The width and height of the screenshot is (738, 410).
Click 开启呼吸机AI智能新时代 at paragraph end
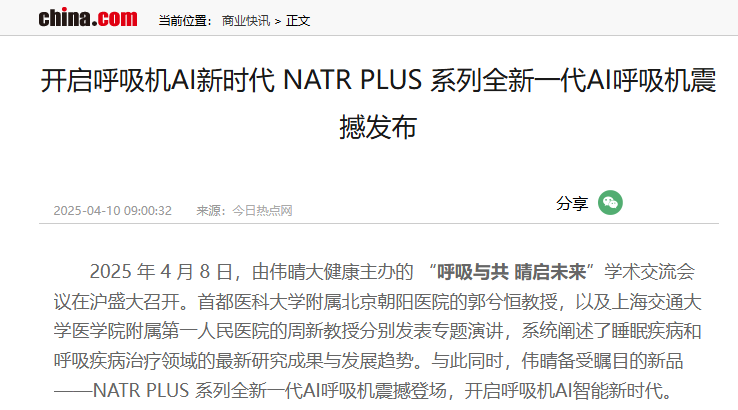tap(563, 391)
